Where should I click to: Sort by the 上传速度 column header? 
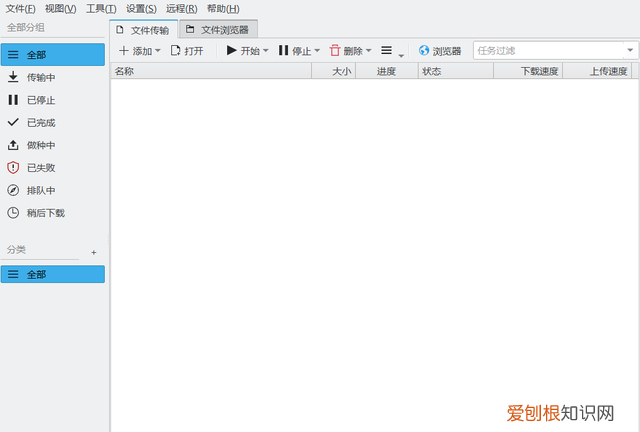tap(597, 71)
